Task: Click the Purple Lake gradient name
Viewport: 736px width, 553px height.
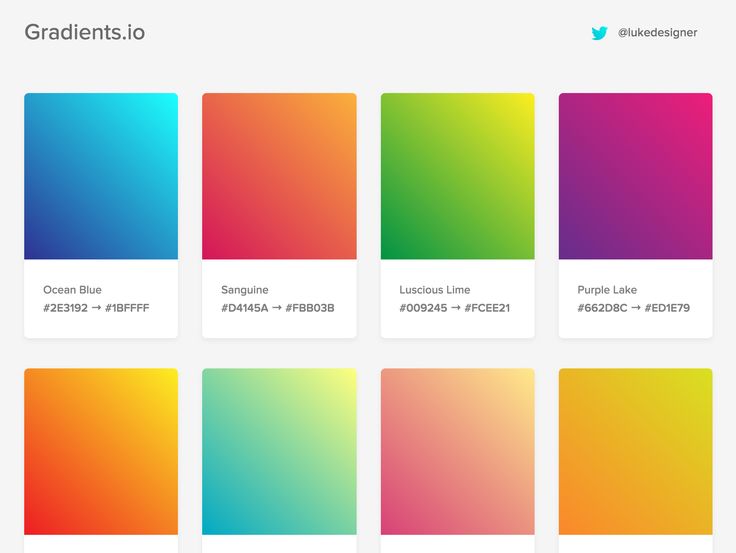Action: click(607, 290)
